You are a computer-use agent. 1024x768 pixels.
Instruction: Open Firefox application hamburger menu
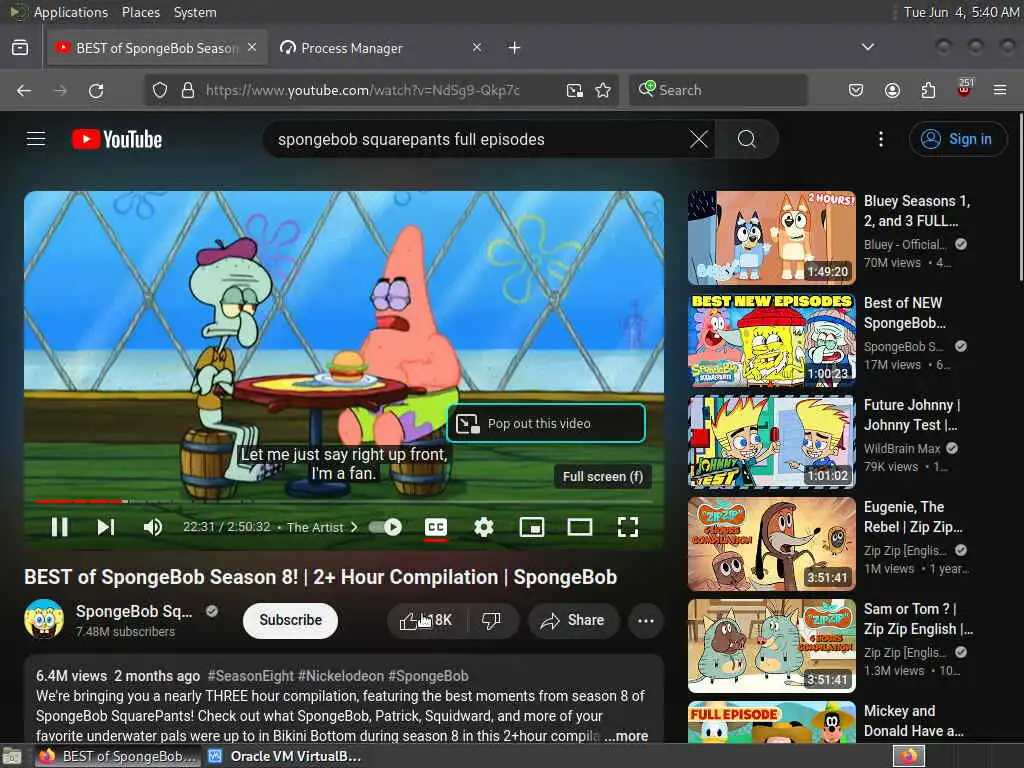click(1000, 90)
